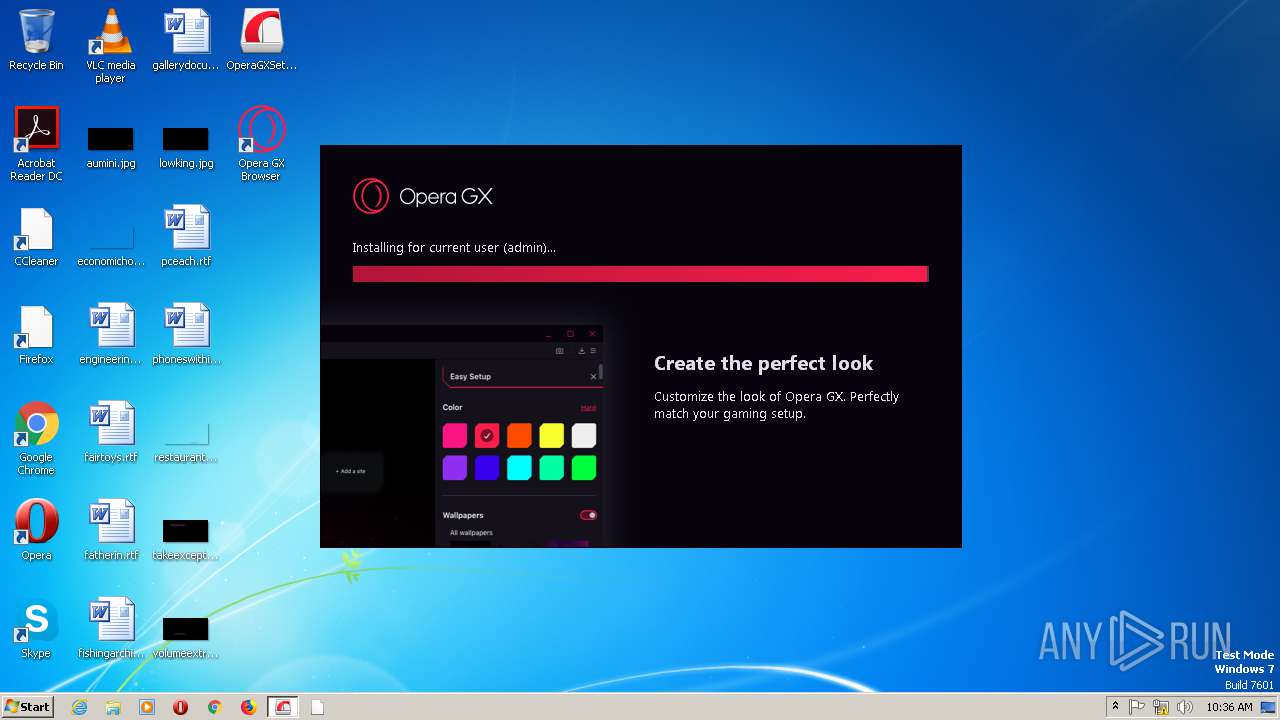Open the Action Center flag icon
This screenshot has height=720, width=1280.
click(x=1137, y=707)
